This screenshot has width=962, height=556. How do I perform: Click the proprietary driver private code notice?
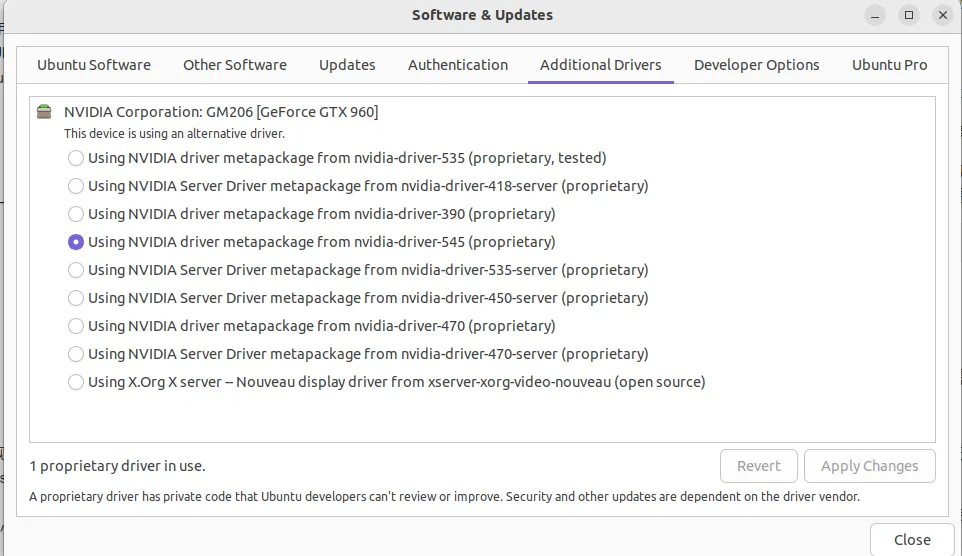coord(444,496)
